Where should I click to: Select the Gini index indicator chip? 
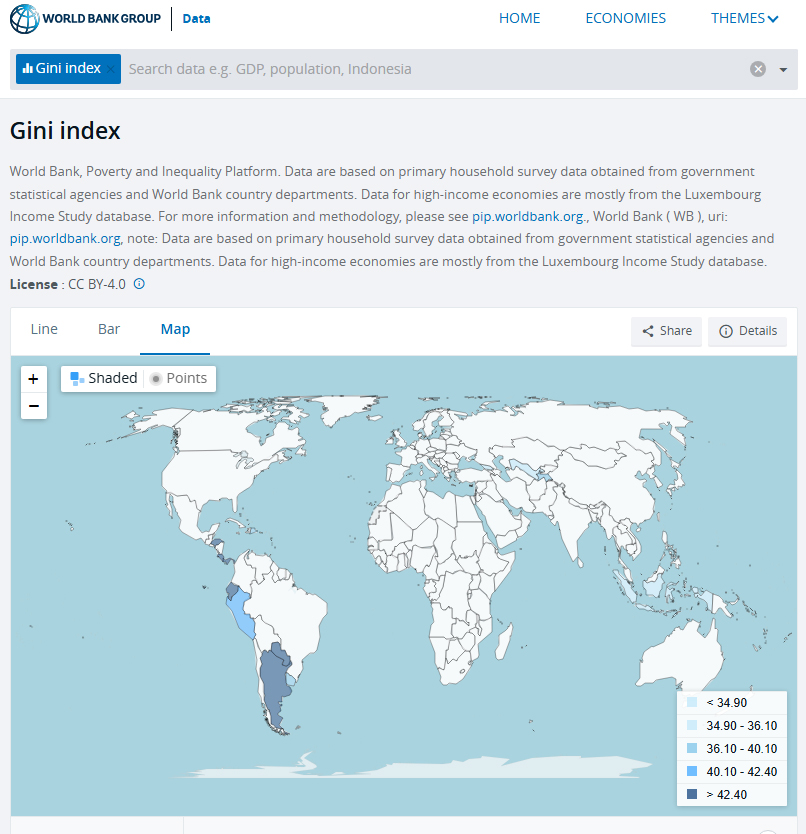point(67,69)
